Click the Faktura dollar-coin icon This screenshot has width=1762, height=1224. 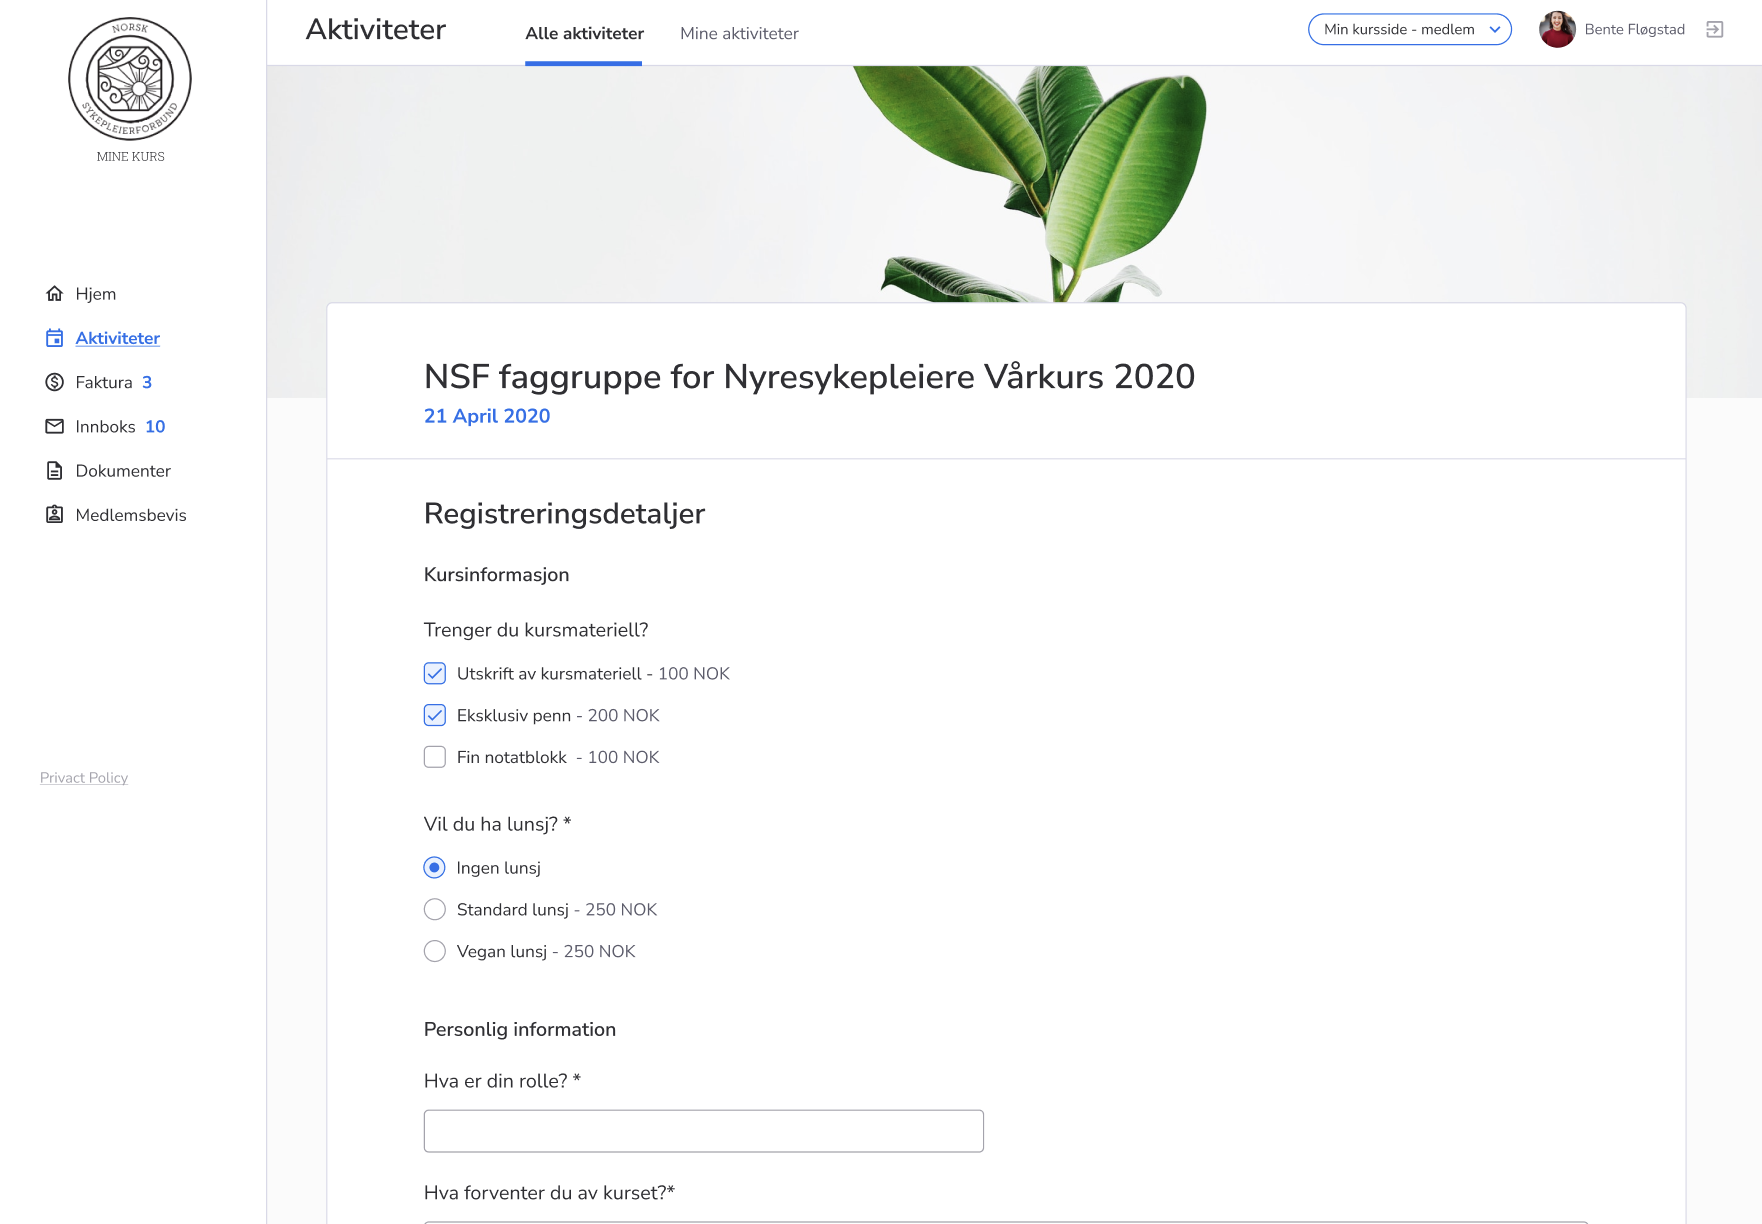click(55, 382)
